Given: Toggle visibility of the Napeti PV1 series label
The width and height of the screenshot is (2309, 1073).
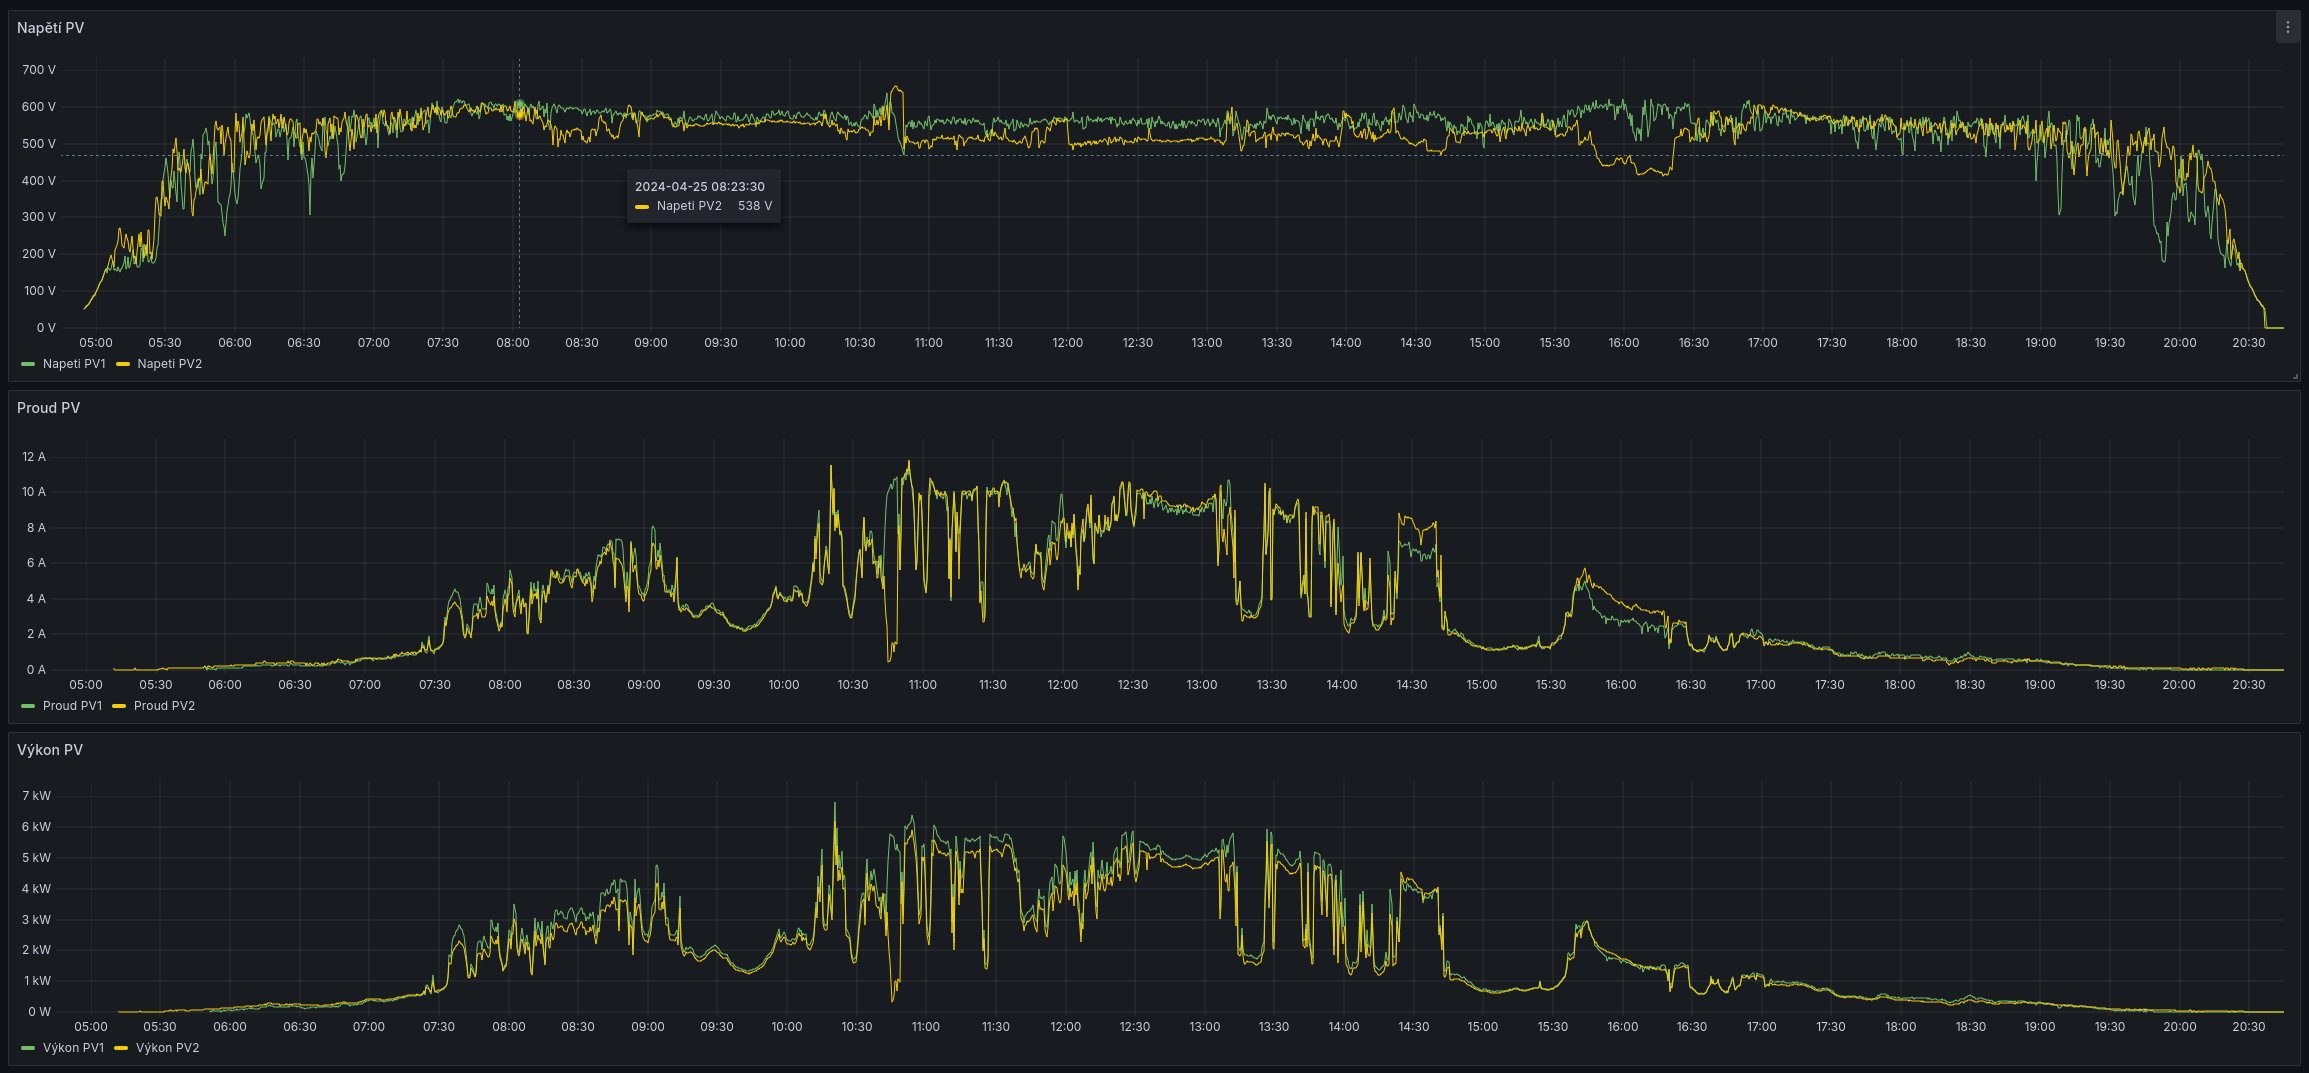Looking at the screenshot, I should [74, 364].
